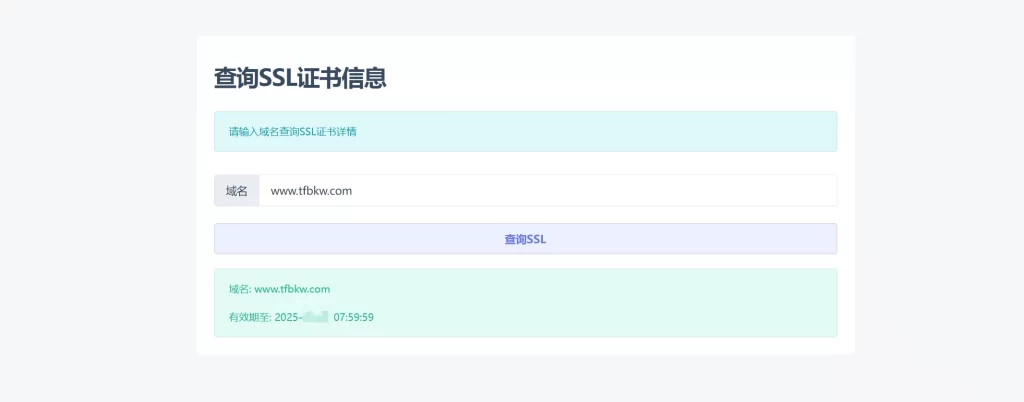Click the blurred date in expiry line
The height and width of the screenshot is (402, 1024).
tap(316, 317)
